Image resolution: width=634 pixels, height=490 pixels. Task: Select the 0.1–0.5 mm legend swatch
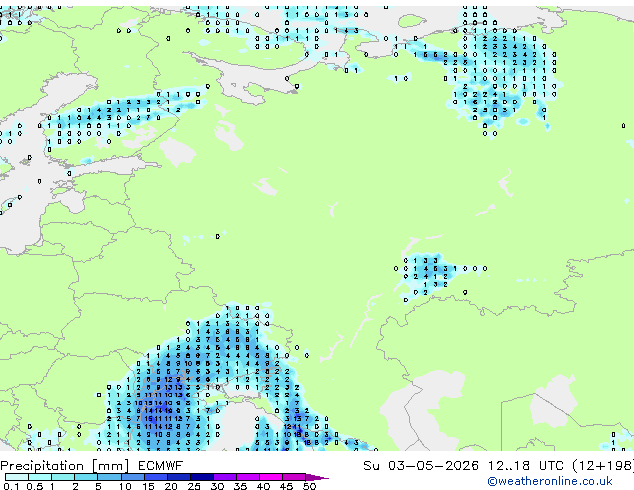[x=17, y=477]
